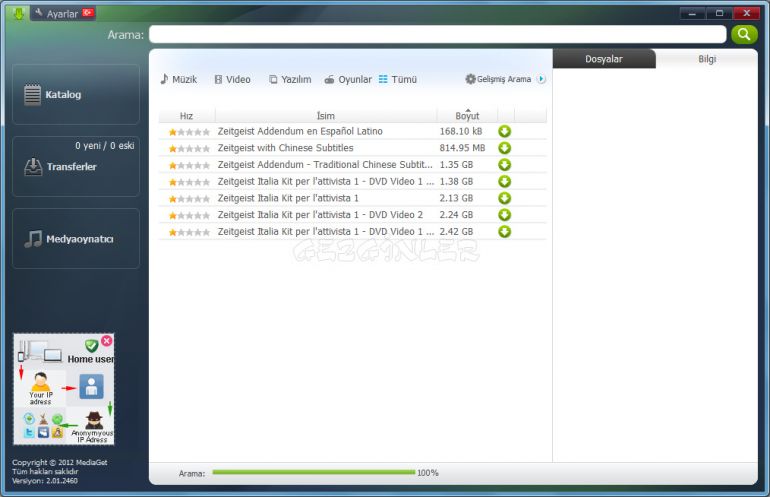Filter results by Video
This screenshot has height=497, width=770.
coord(233,79)
